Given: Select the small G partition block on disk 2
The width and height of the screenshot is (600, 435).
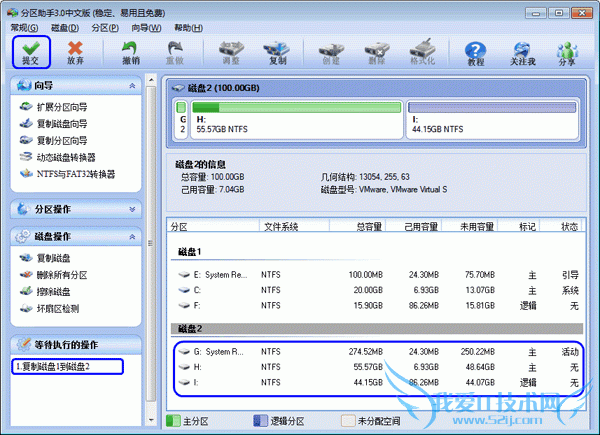Looking at the screenshot, I should coord(182,119).
